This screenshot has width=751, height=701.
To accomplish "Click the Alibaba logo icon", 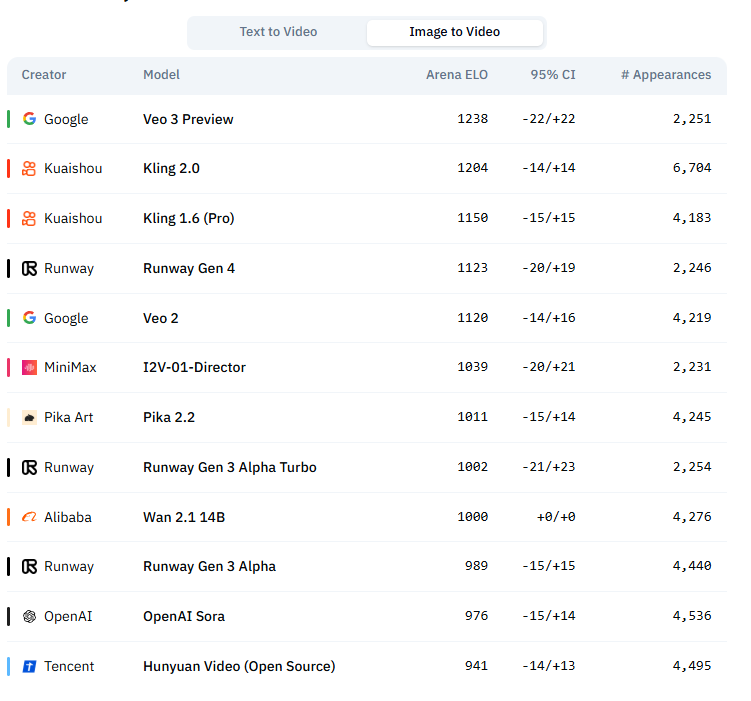I will [x=29, y=517].
